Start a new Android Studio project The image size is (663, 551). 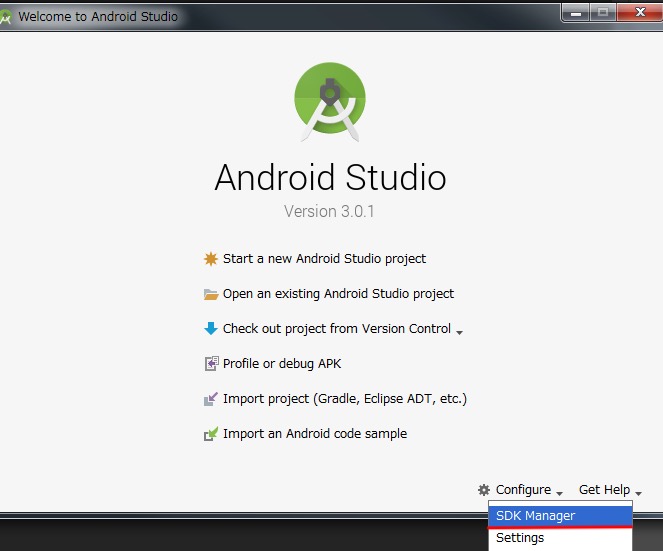[324, 258]
